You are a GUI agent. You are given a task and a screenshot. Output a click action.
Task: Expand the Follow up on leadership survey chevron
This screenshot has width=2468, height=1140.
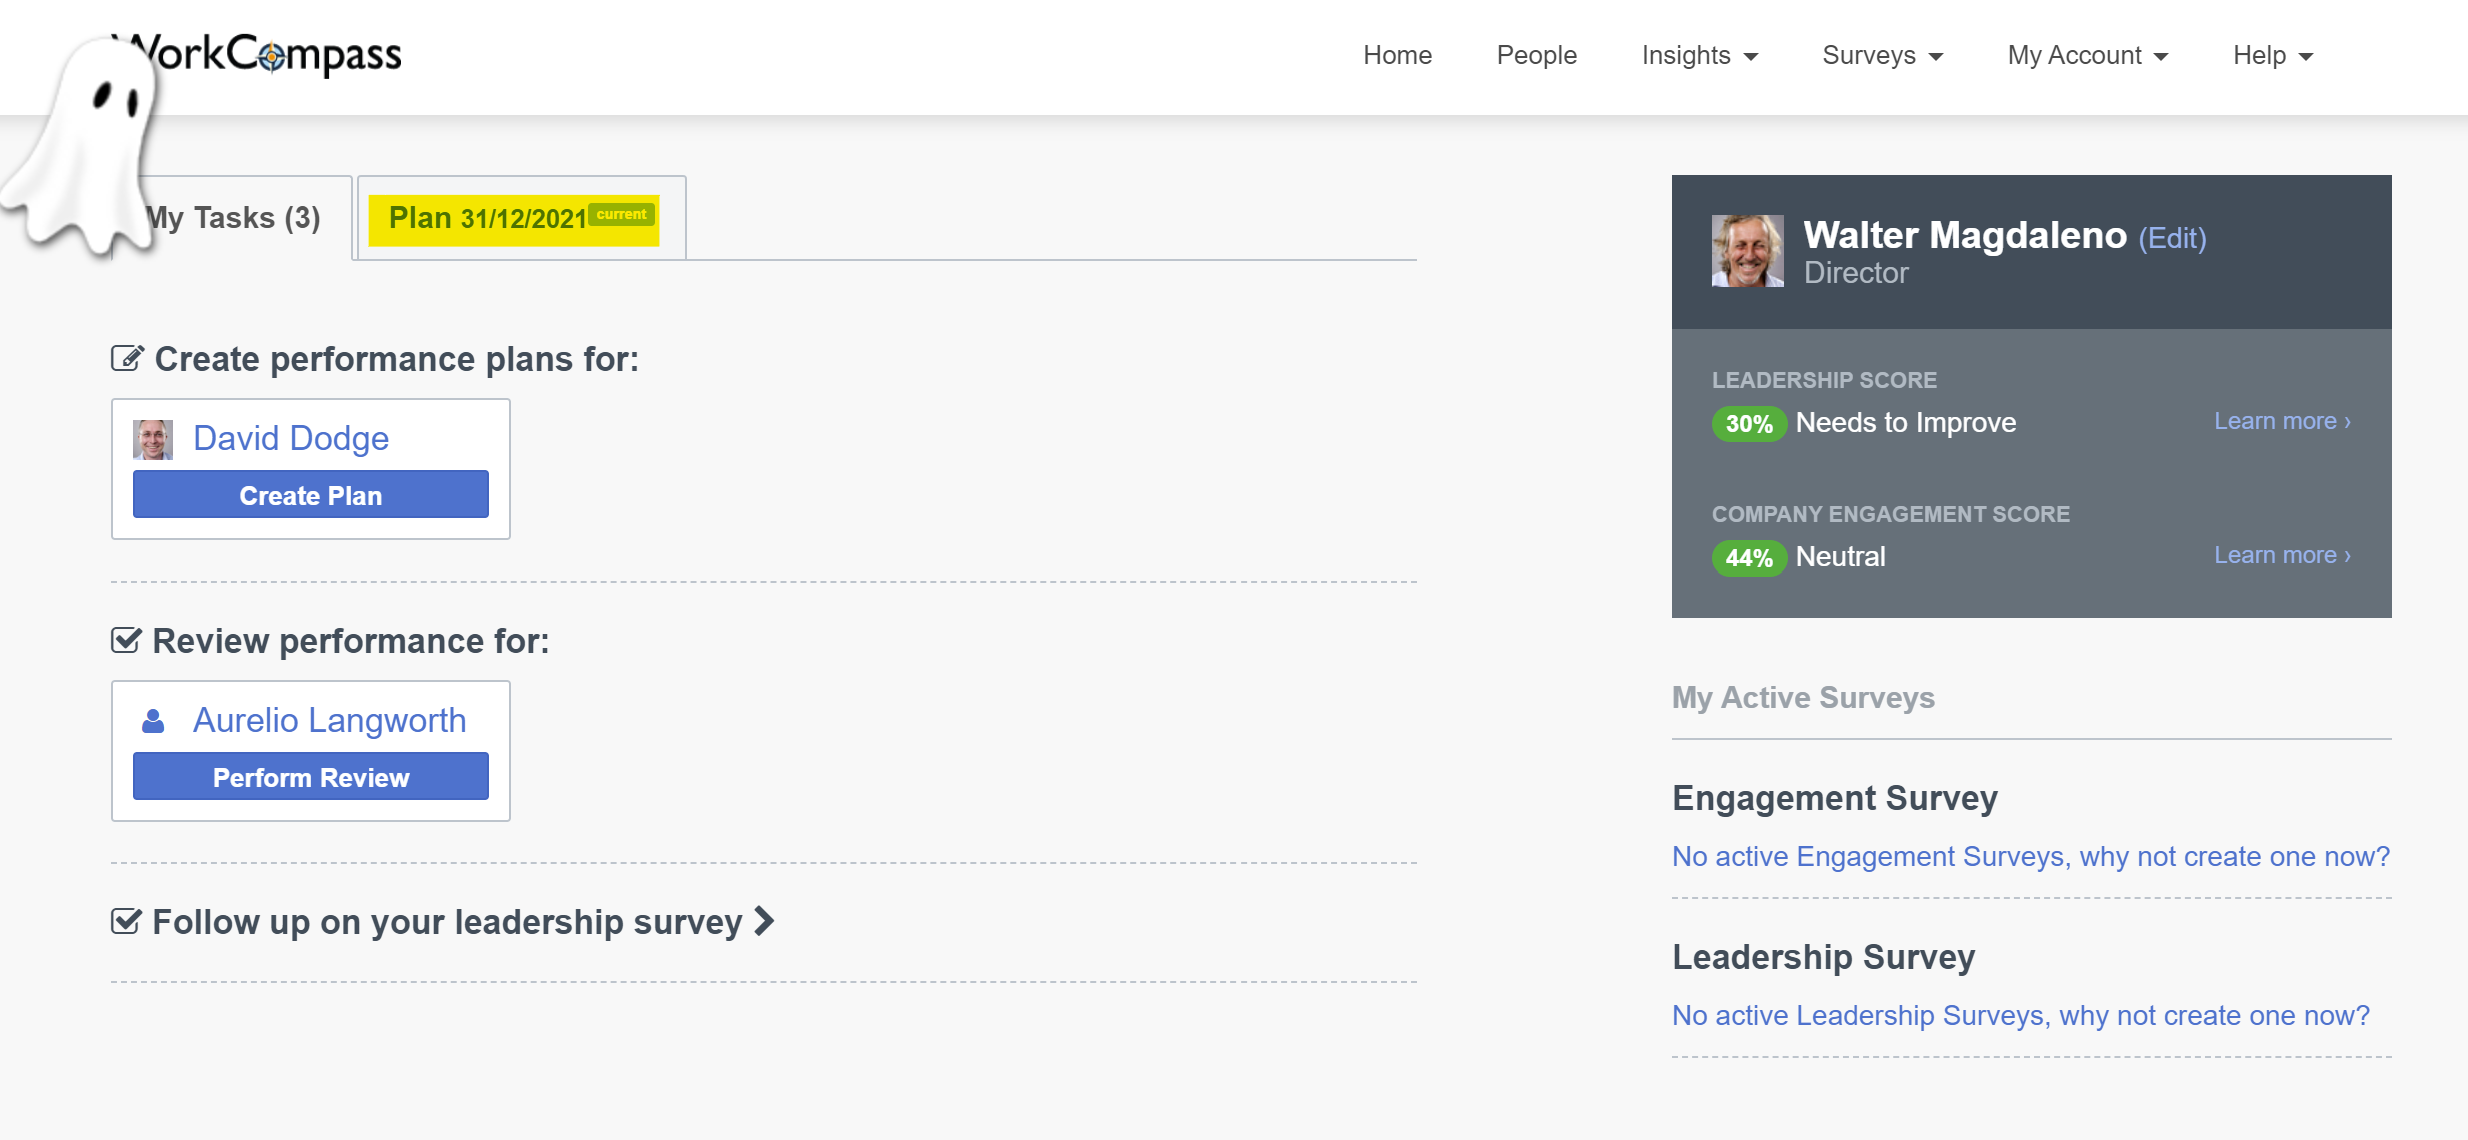coord(764,921)
